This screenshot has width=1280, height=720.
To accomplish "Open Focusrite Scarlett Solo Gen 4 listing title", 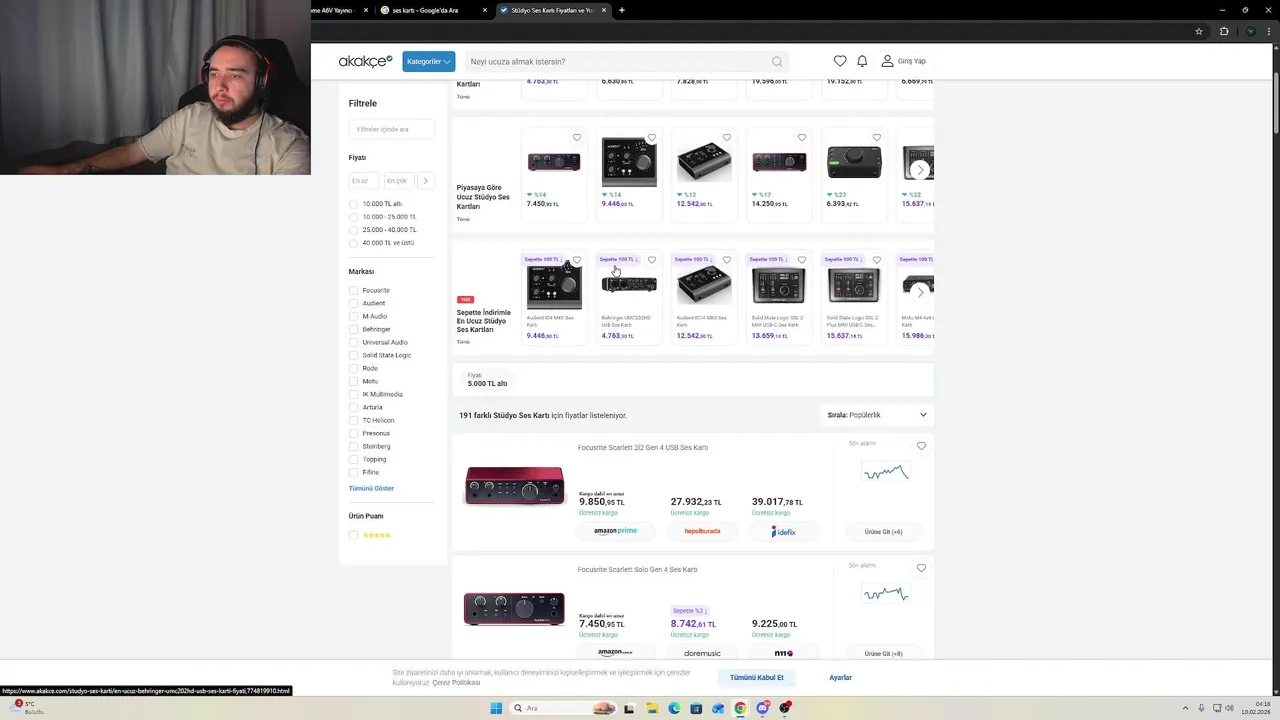I will pyautogui.click(x=638, y=569).
